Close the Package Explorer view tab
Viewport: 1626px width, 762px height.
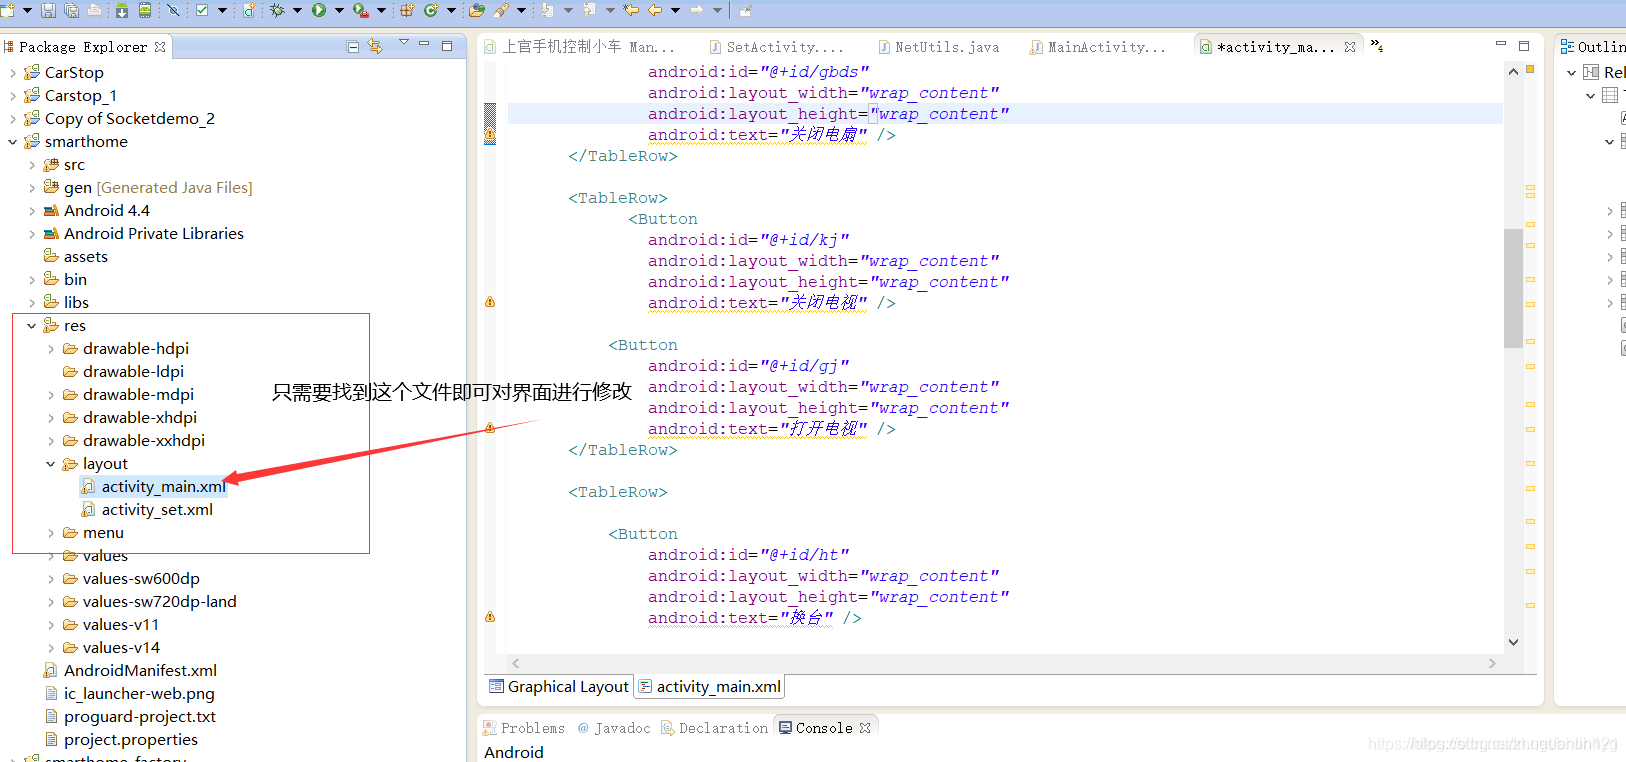[160, 47]
